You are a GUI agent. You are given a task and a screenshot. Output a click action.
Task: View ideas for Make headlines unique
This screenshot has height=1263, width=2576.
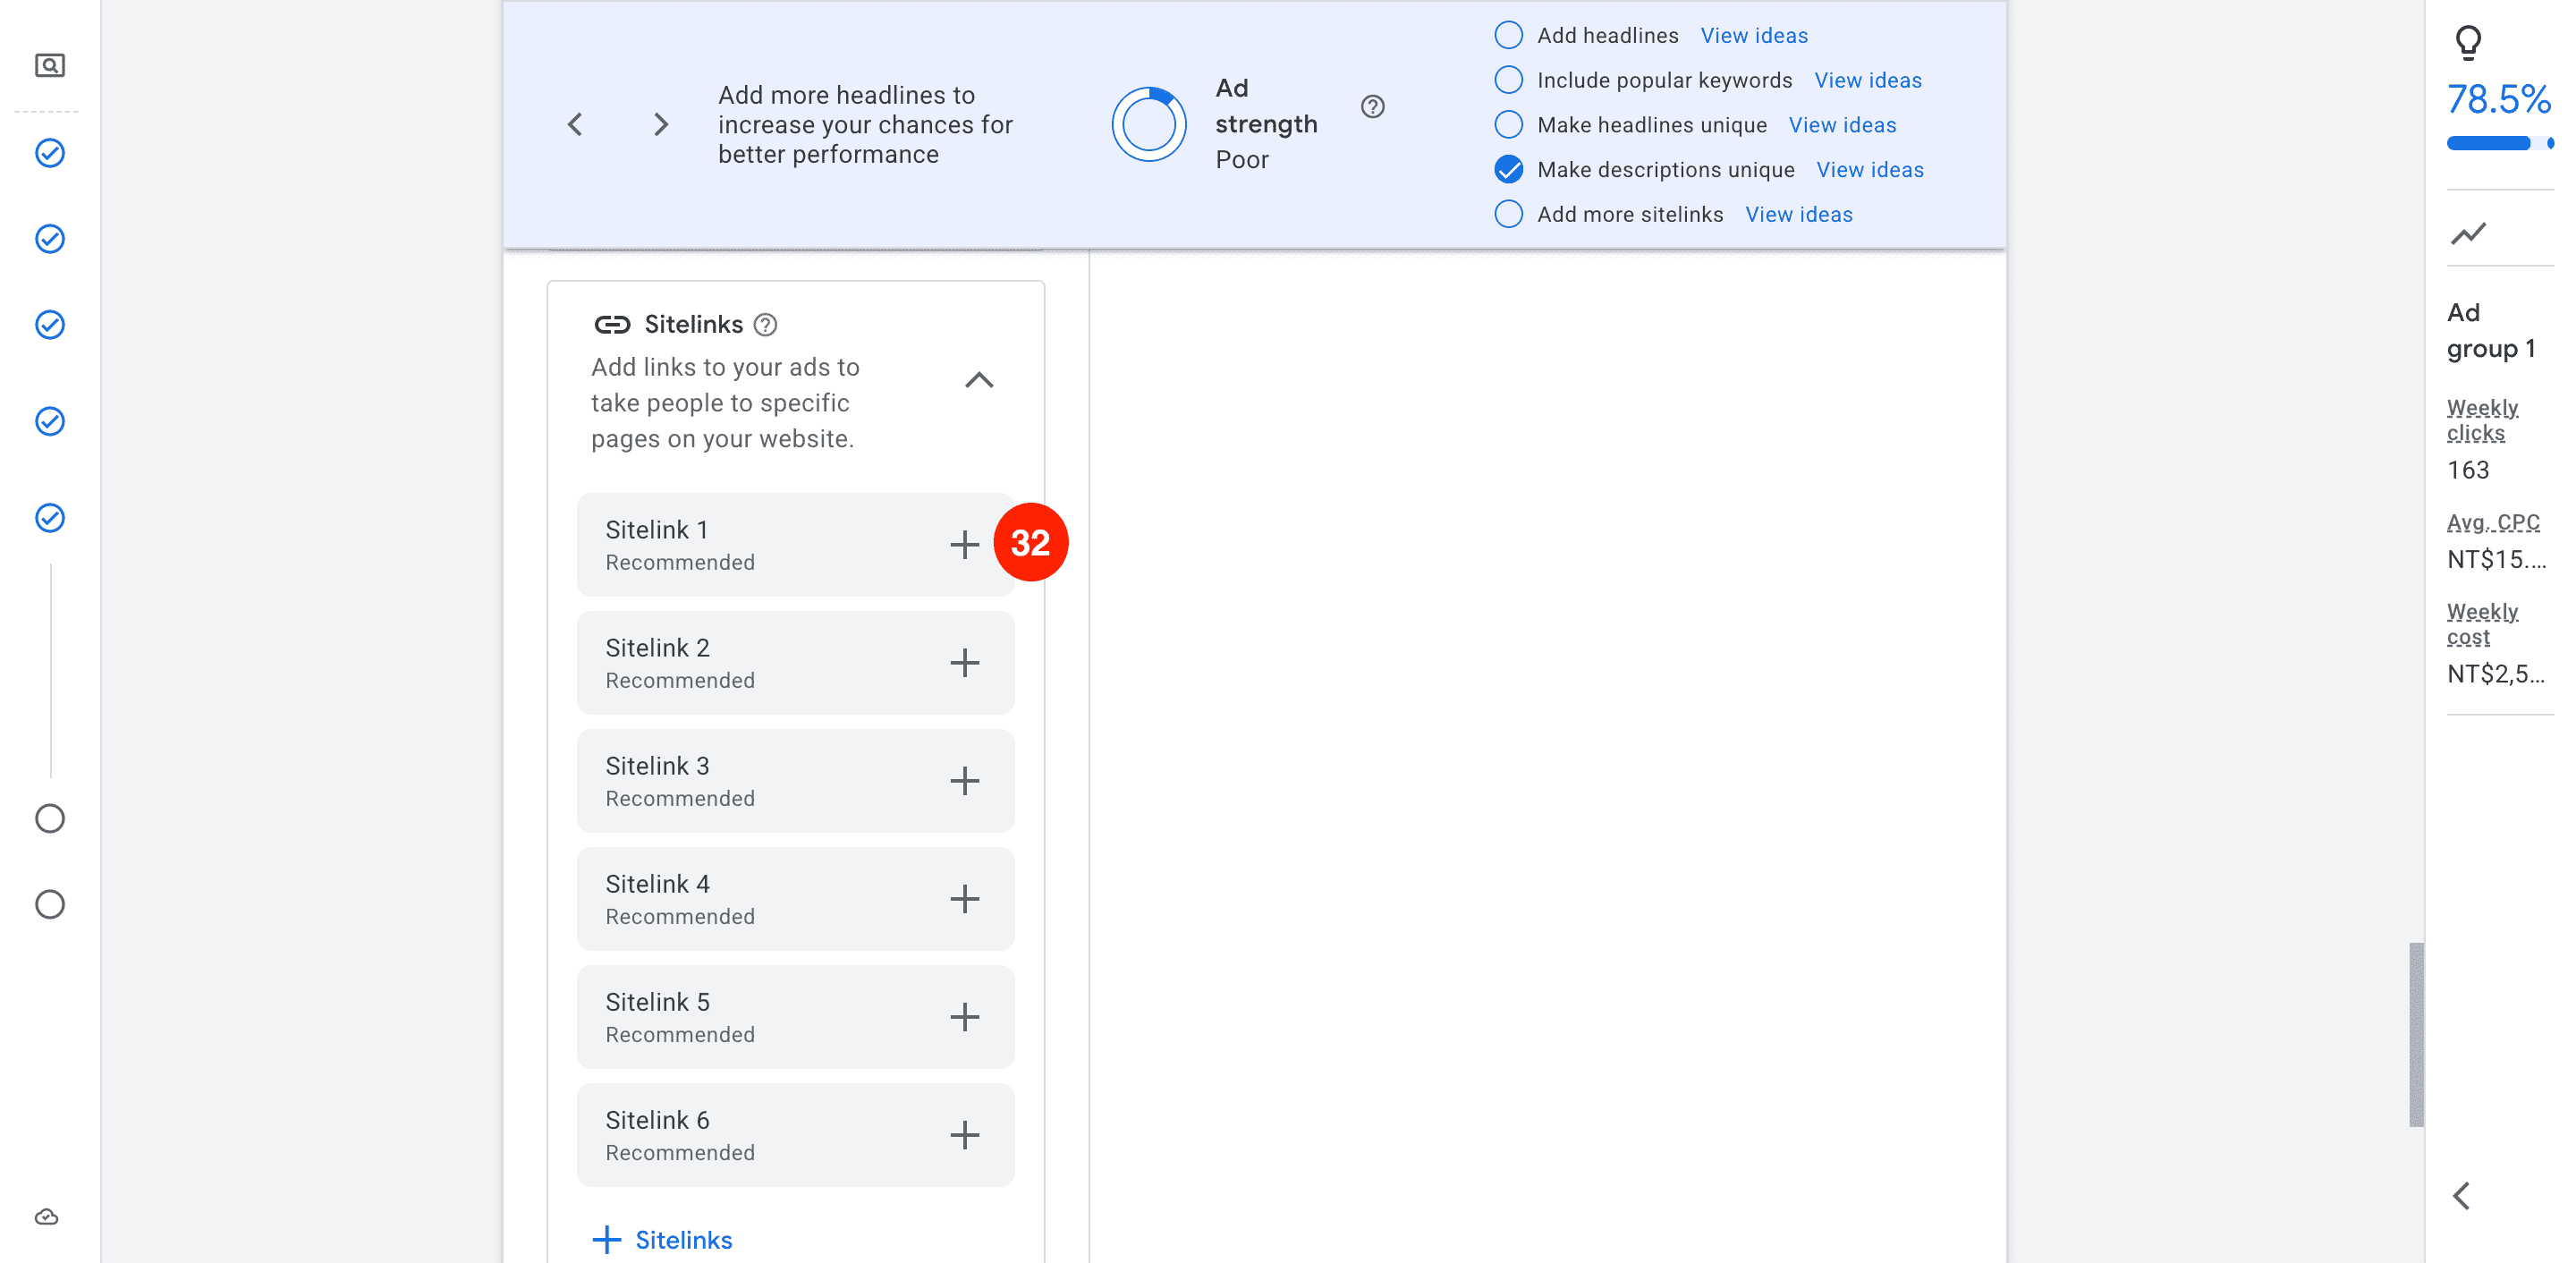1842,125
